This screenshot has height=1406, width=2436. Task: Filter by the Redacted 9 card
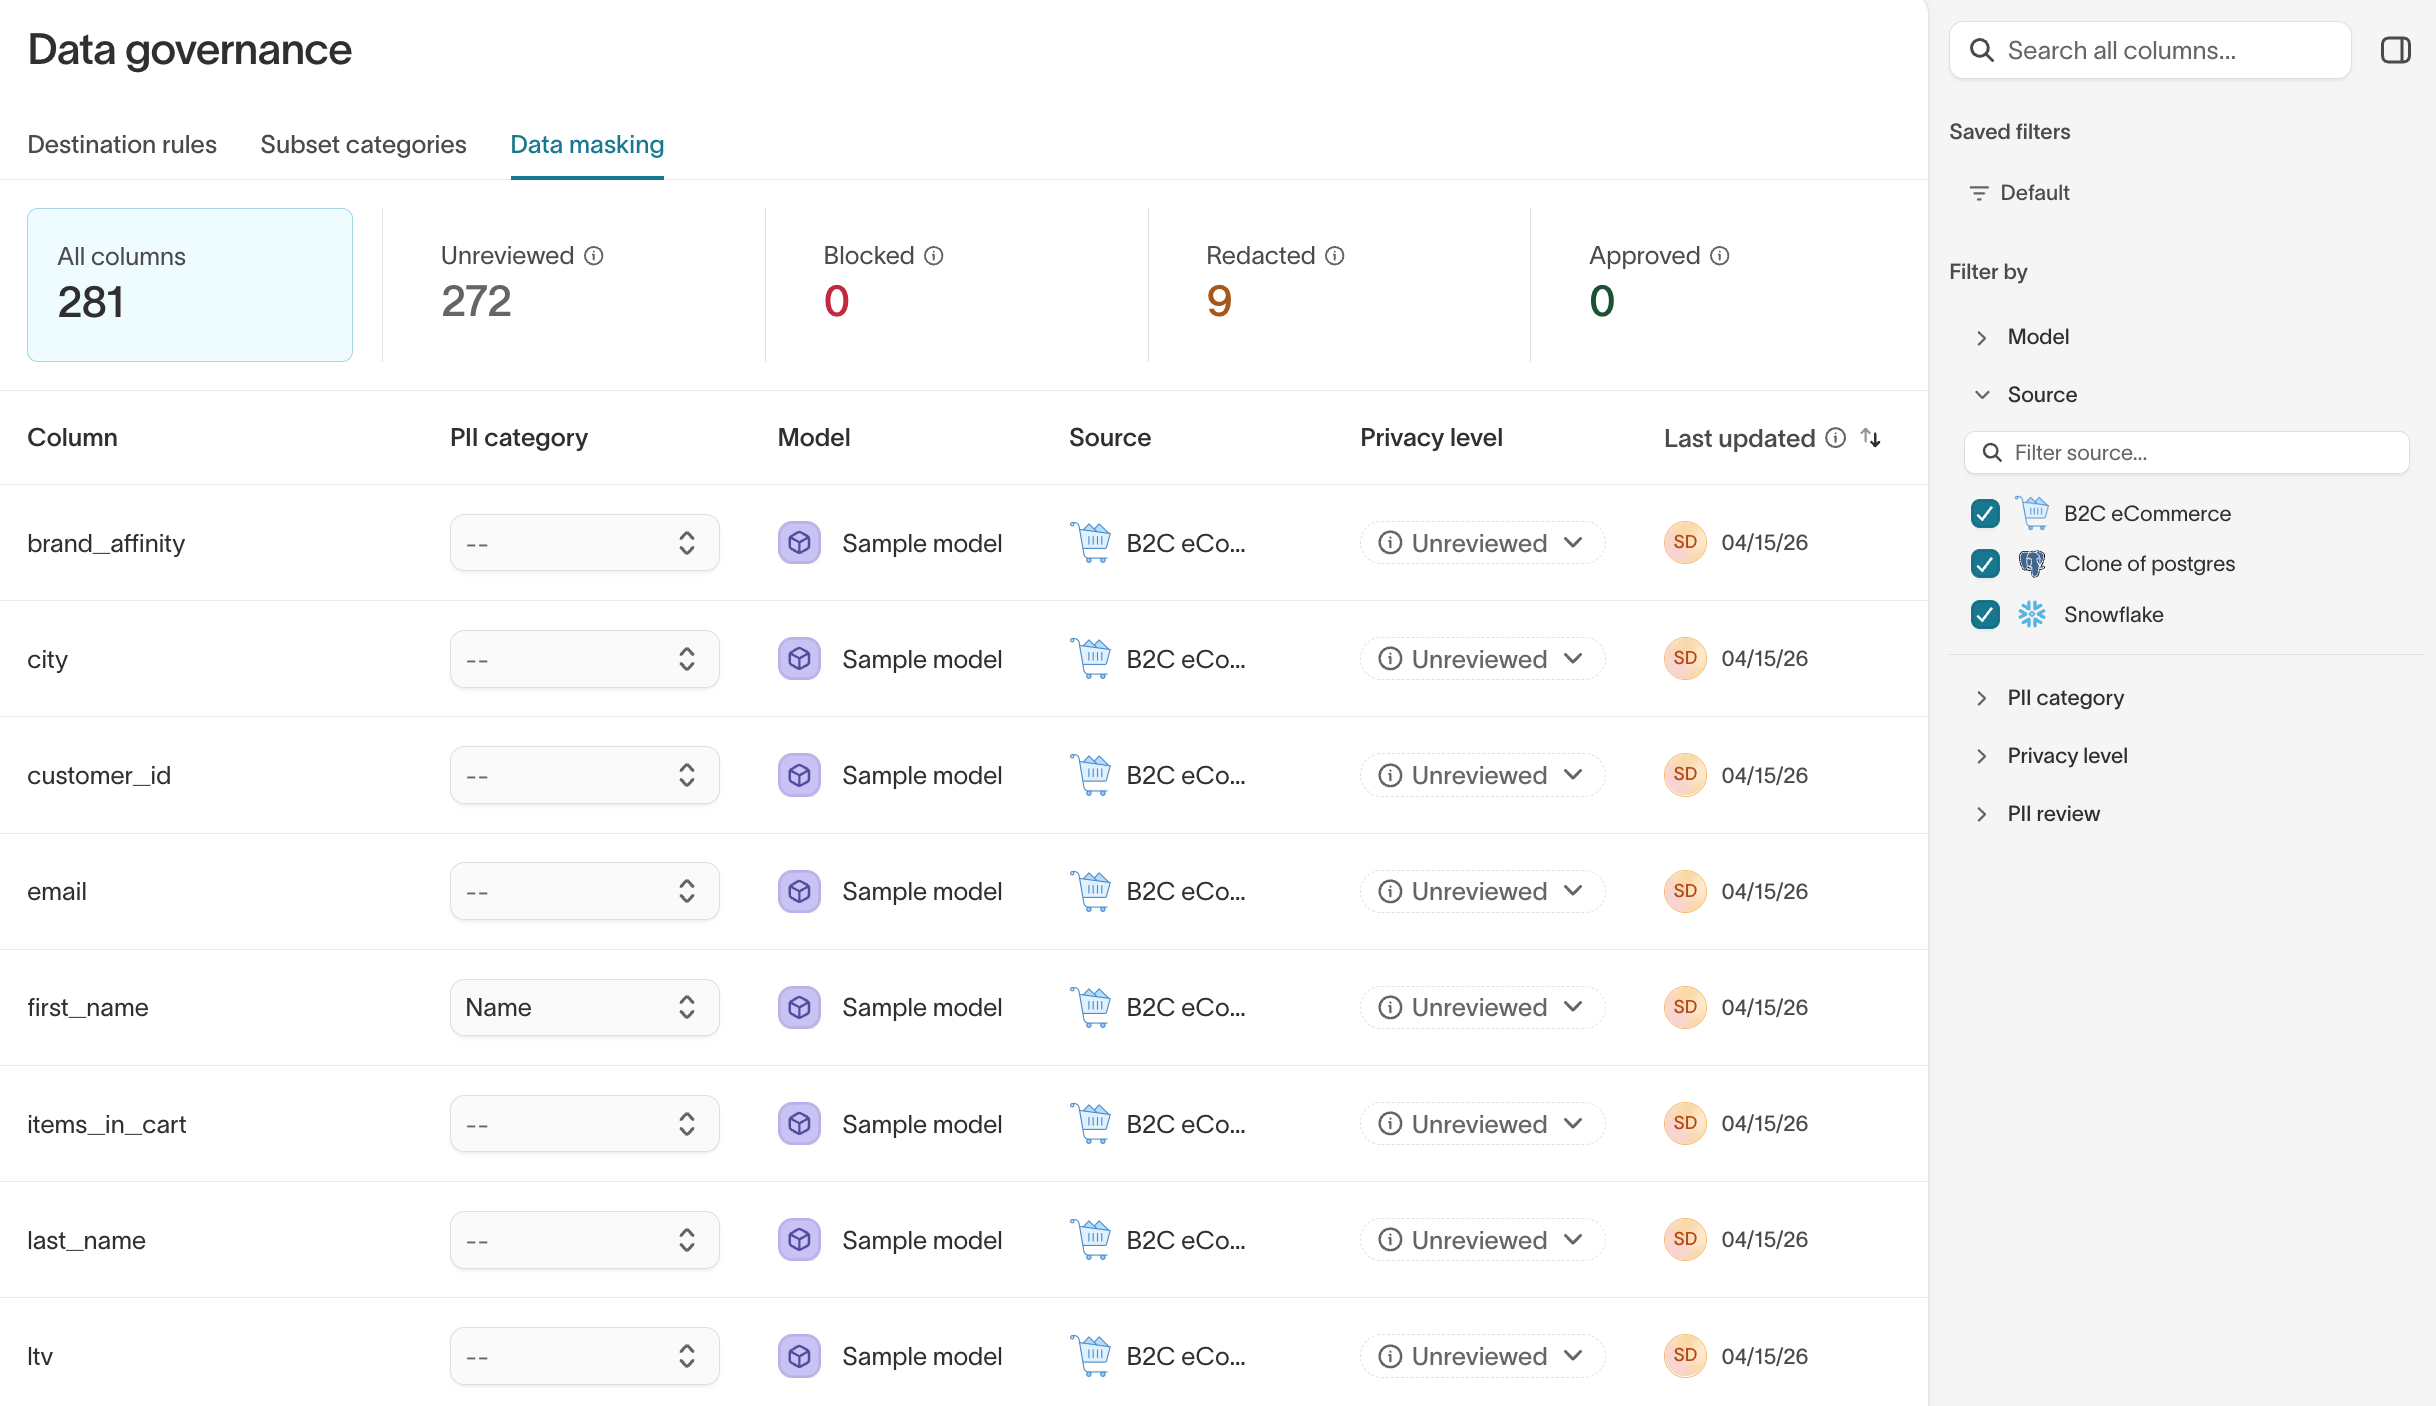(1339, 285)
